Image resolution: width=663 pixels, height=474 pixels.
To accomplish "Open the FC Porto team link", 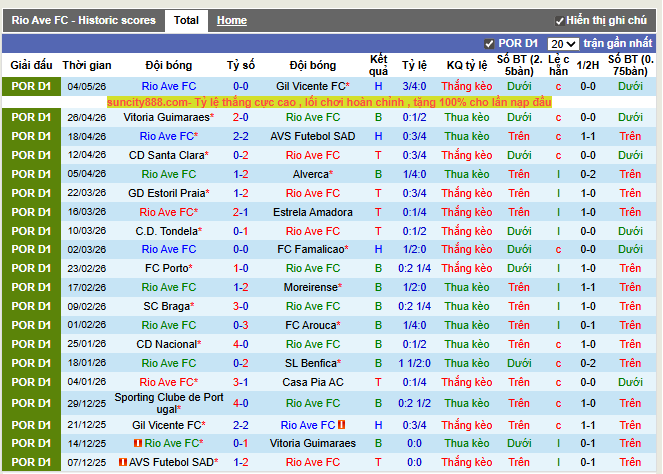I will click(167, 269).
